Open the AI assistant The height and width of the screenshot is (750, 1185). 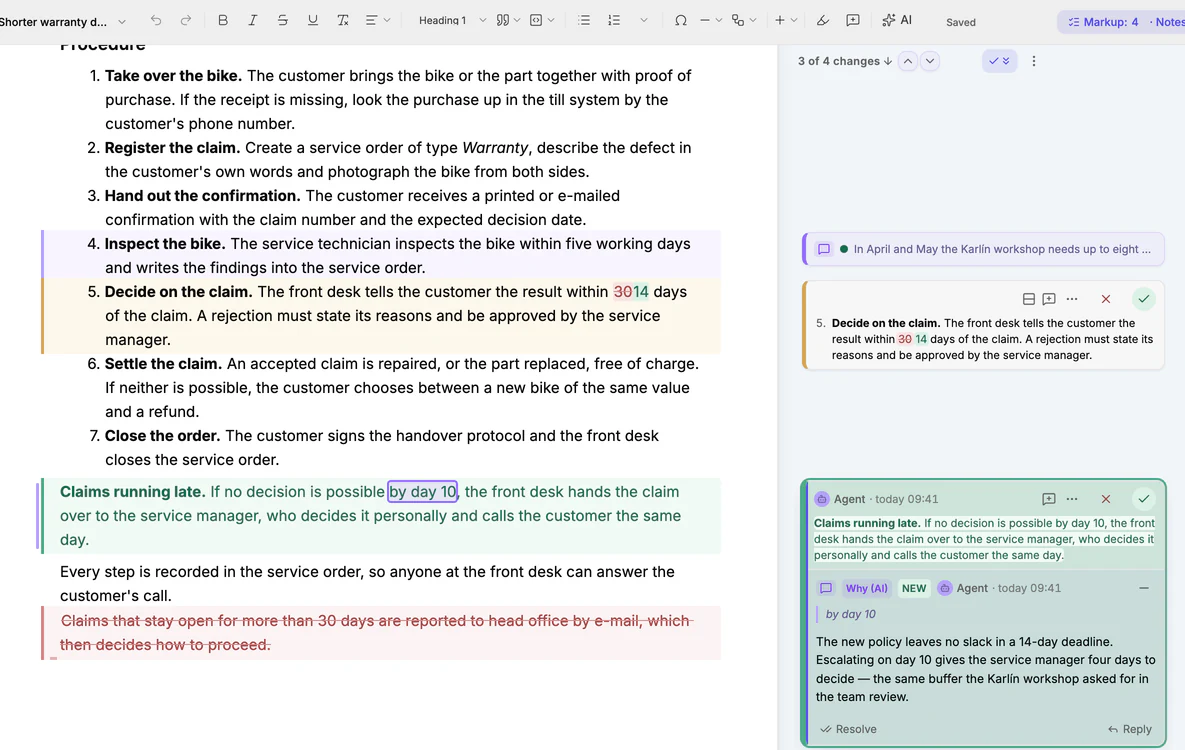pos(896,20)
